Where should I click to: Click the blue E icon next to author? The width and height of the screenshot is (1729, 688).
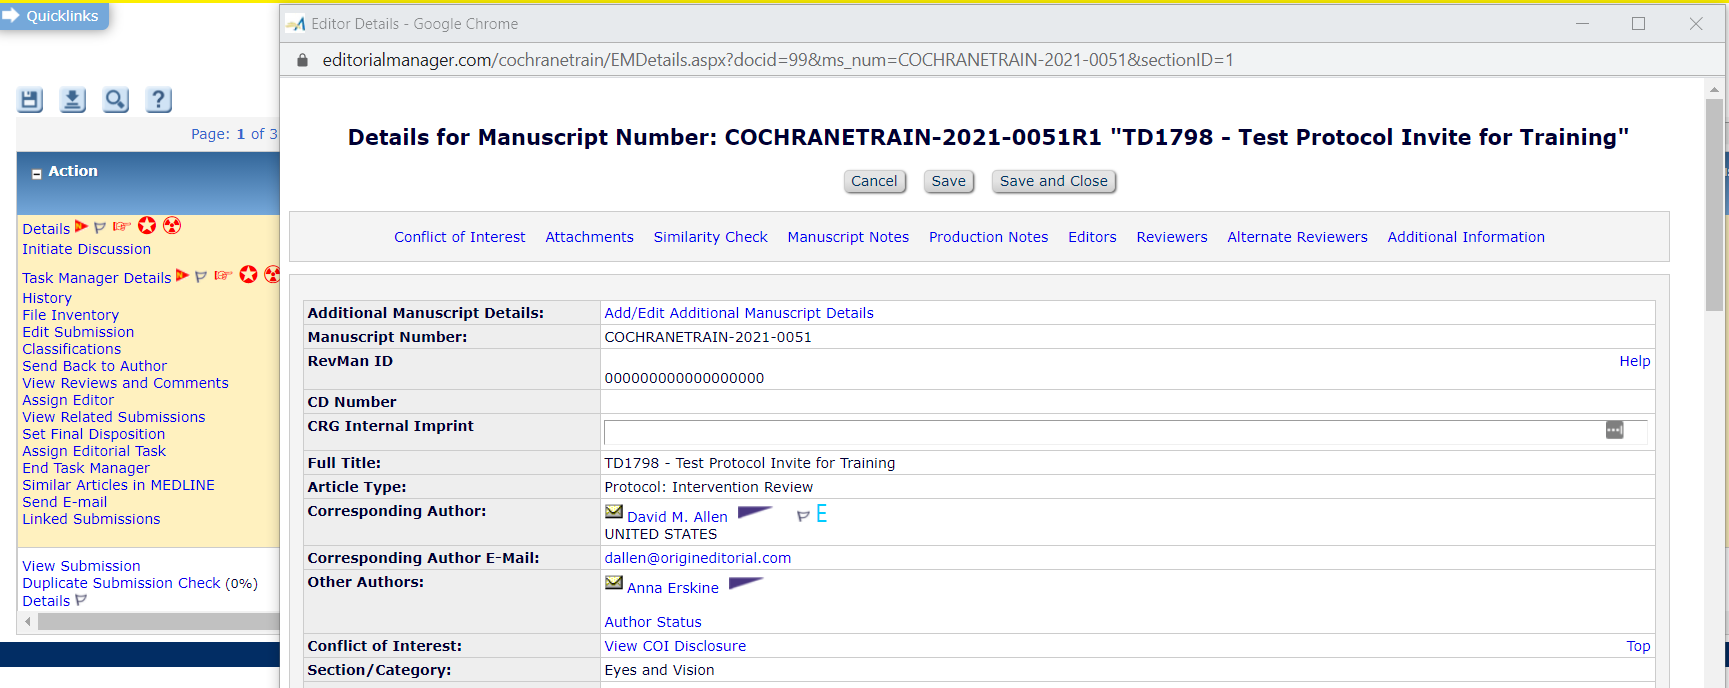pyautogui.click(x=821, y=514)
